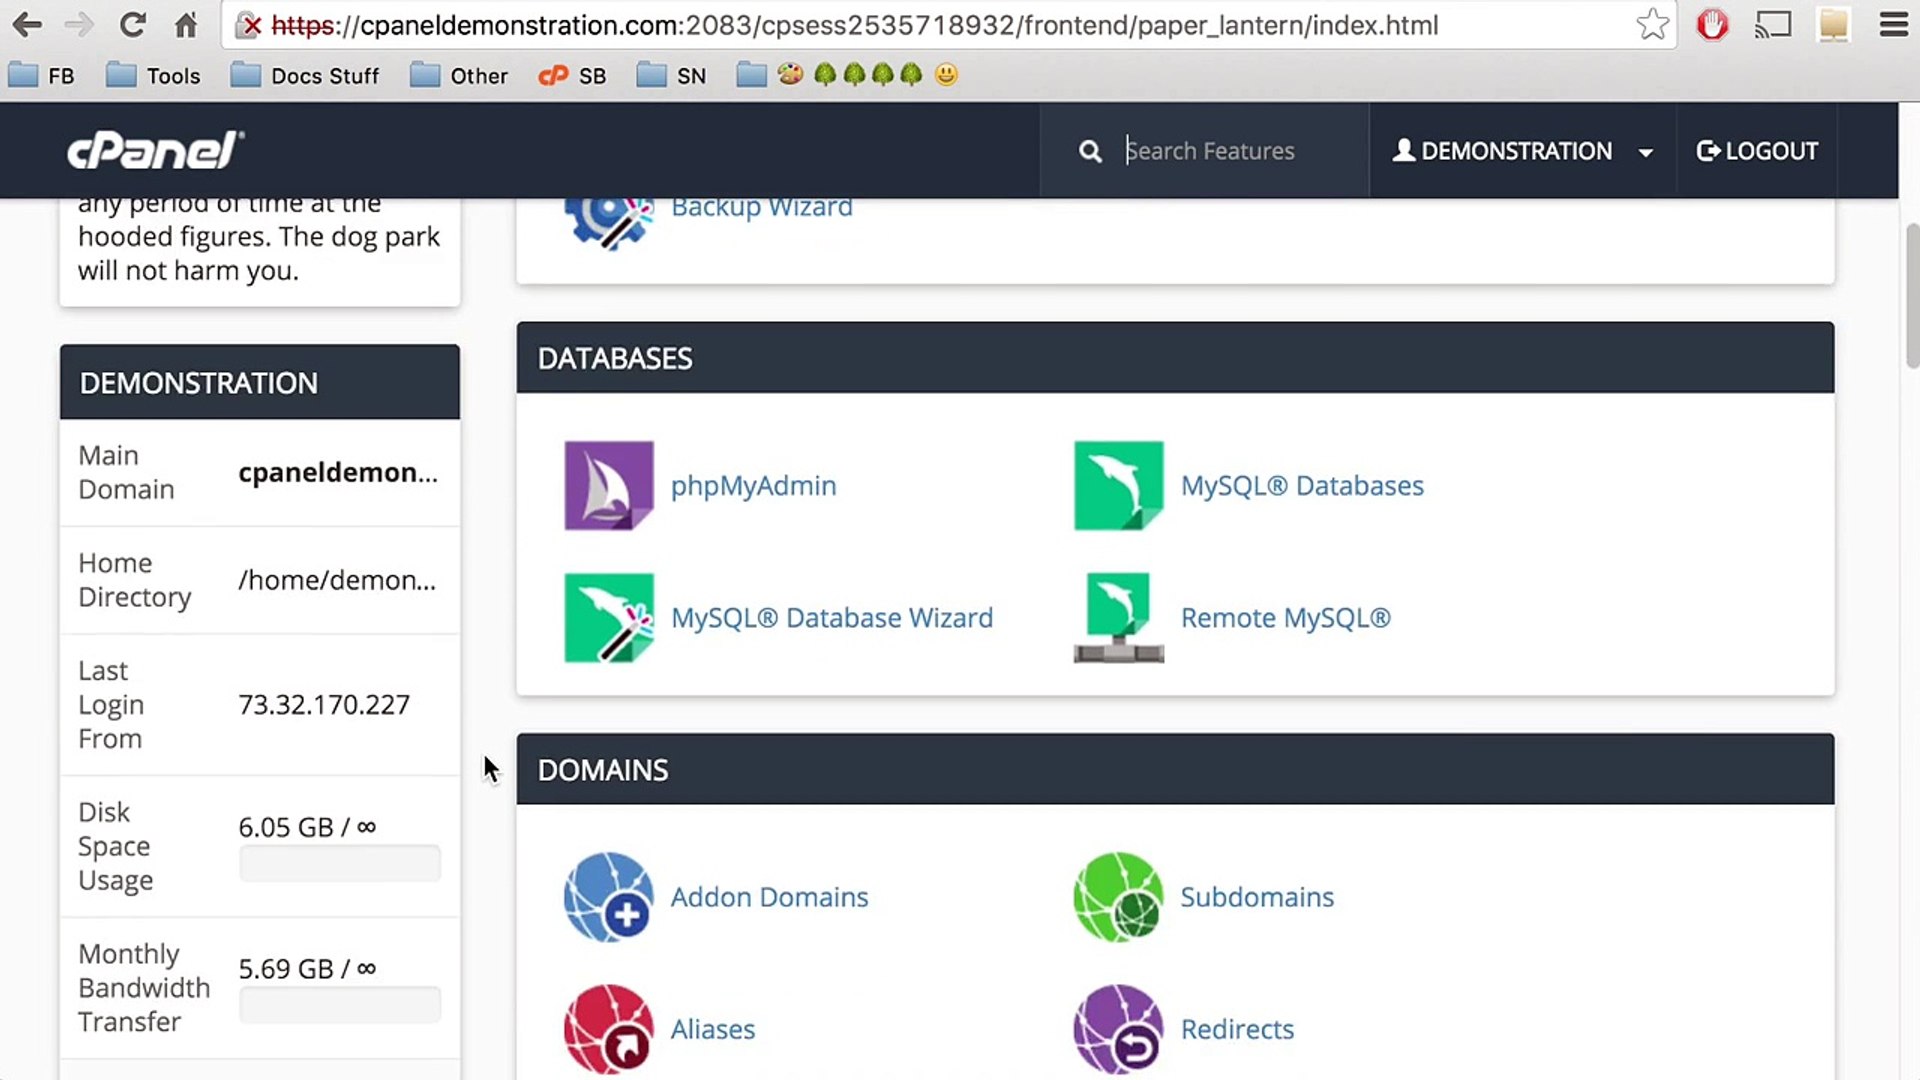Click the paint palette bookmark icon
This screenshot has height=1080, width=1920.
(x=790, y=75)
